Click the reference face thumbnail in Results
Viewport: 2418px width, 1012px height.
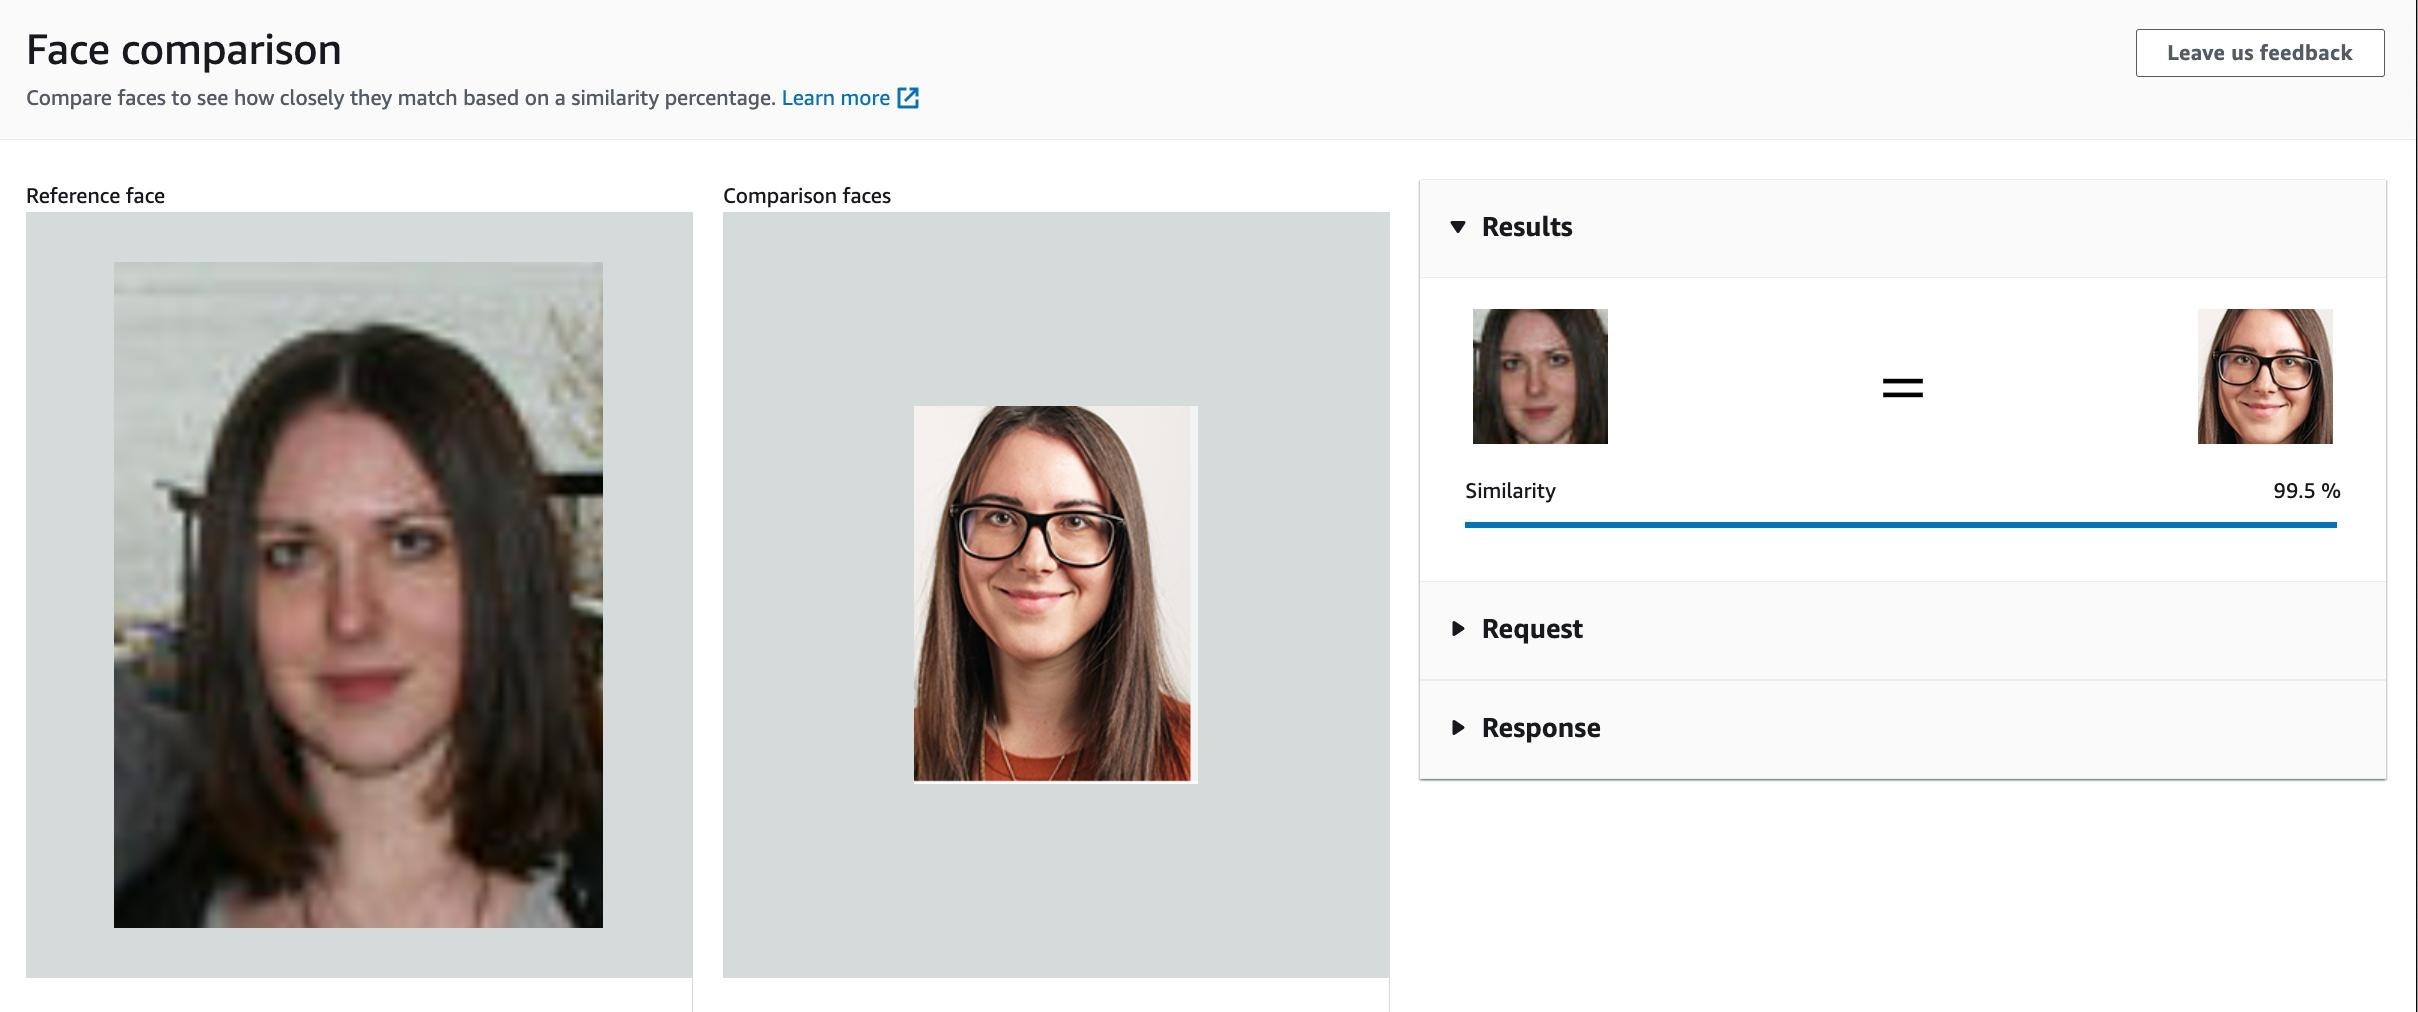coord(1540,376)
